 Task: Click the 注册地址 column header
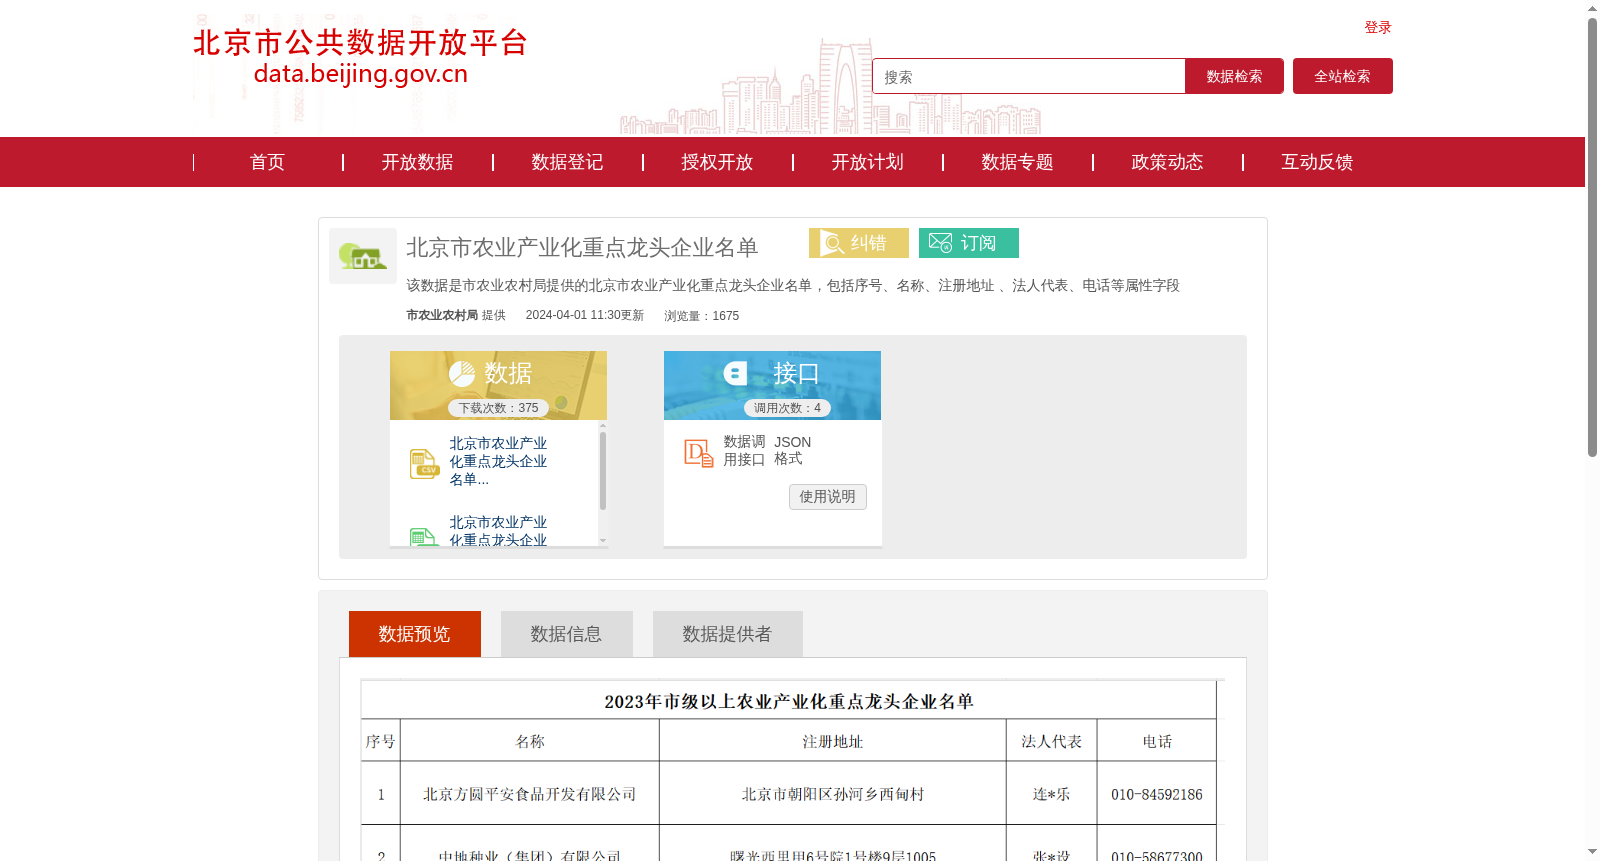(833, 741)
